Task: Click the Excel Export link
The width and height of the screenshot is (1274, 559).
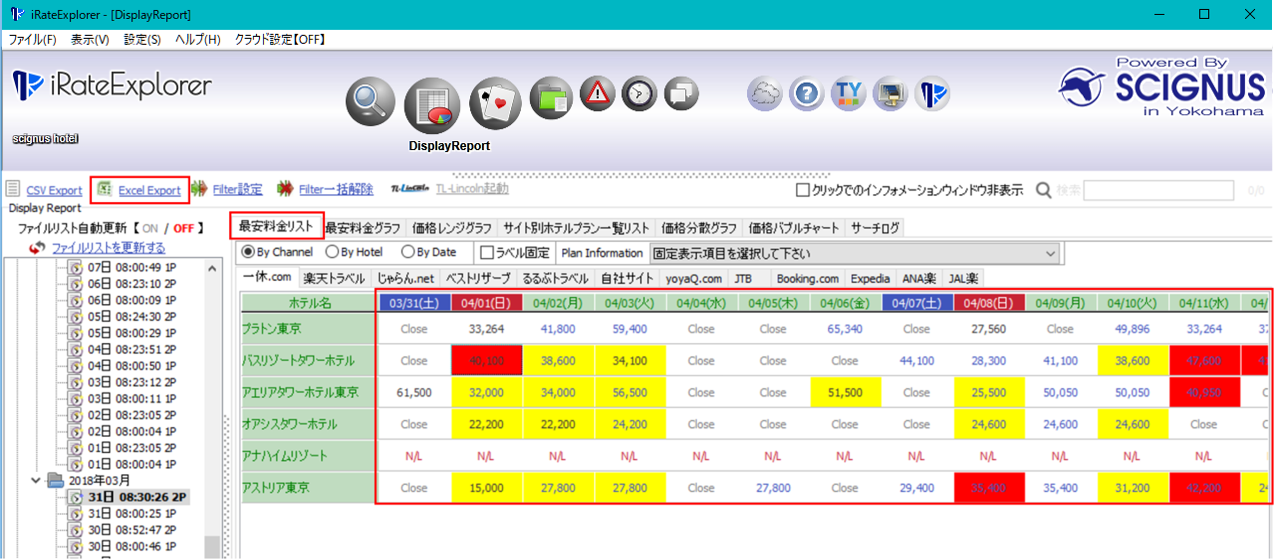Action: click(x=149, y=190)
